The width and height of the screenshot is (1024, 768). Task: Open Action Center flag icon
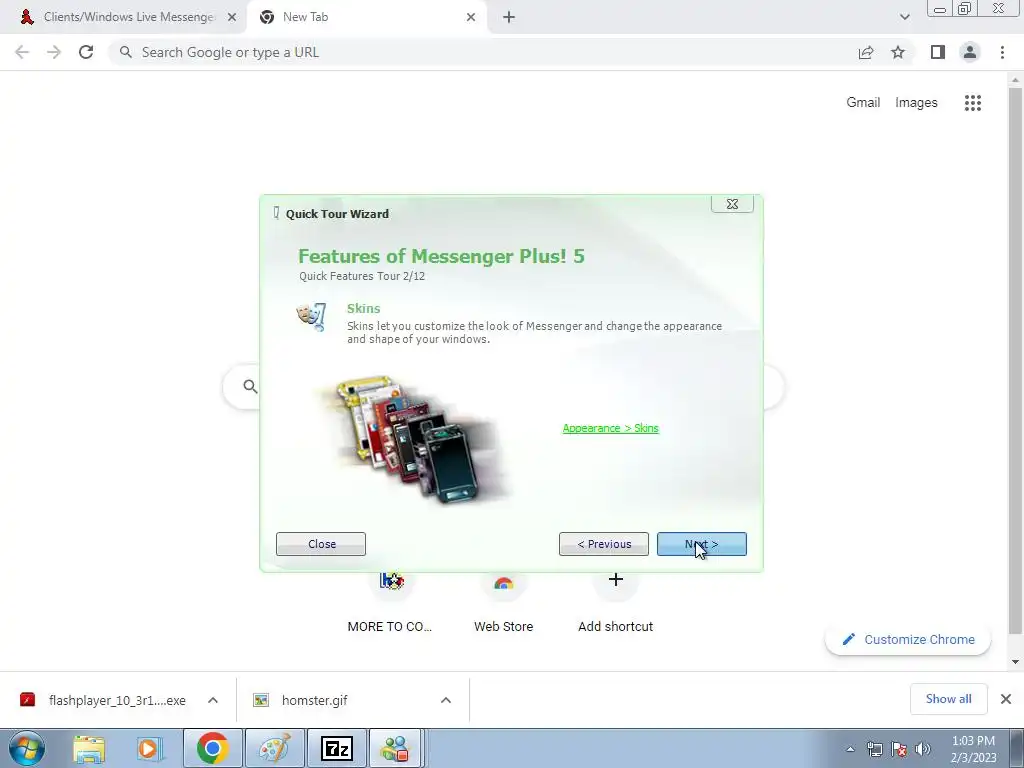[x=899, y=749]
